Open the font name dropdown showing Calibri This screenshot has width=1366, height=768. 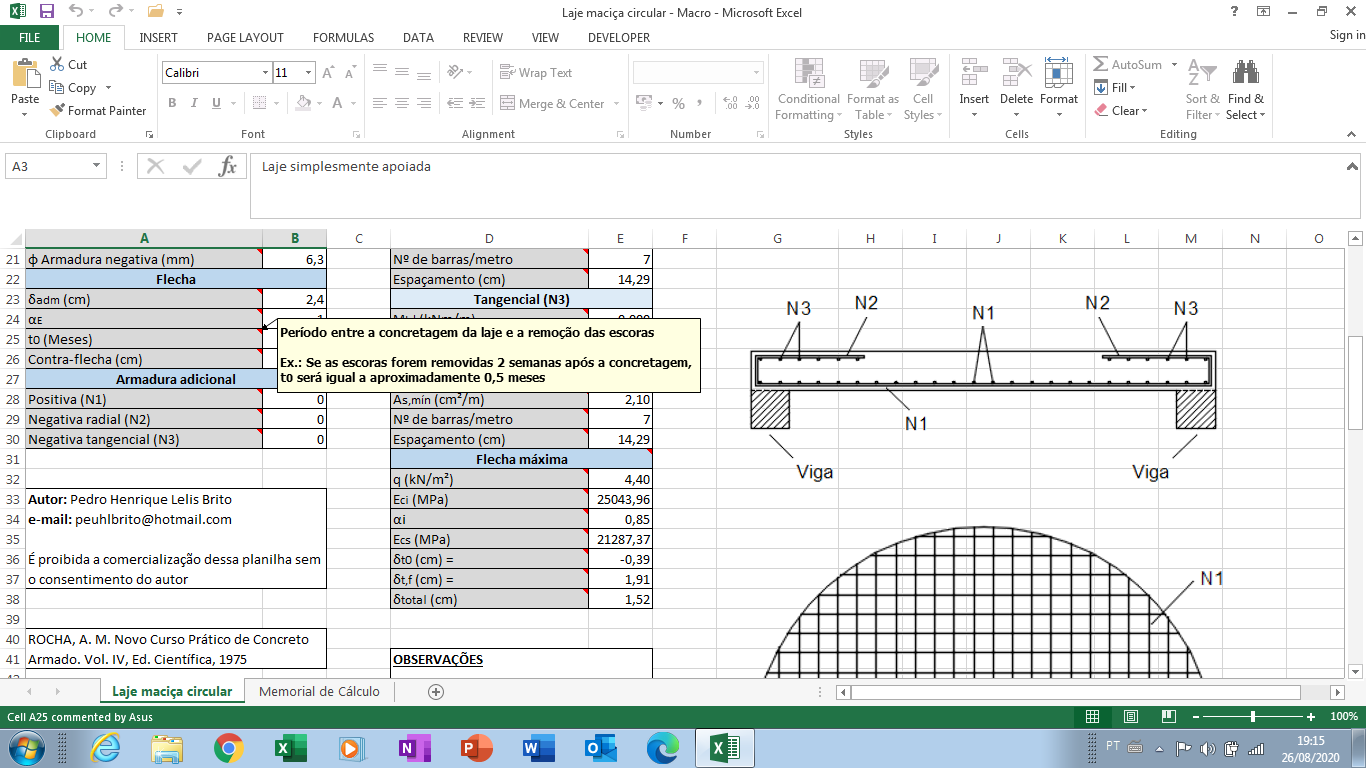(265, 73)
